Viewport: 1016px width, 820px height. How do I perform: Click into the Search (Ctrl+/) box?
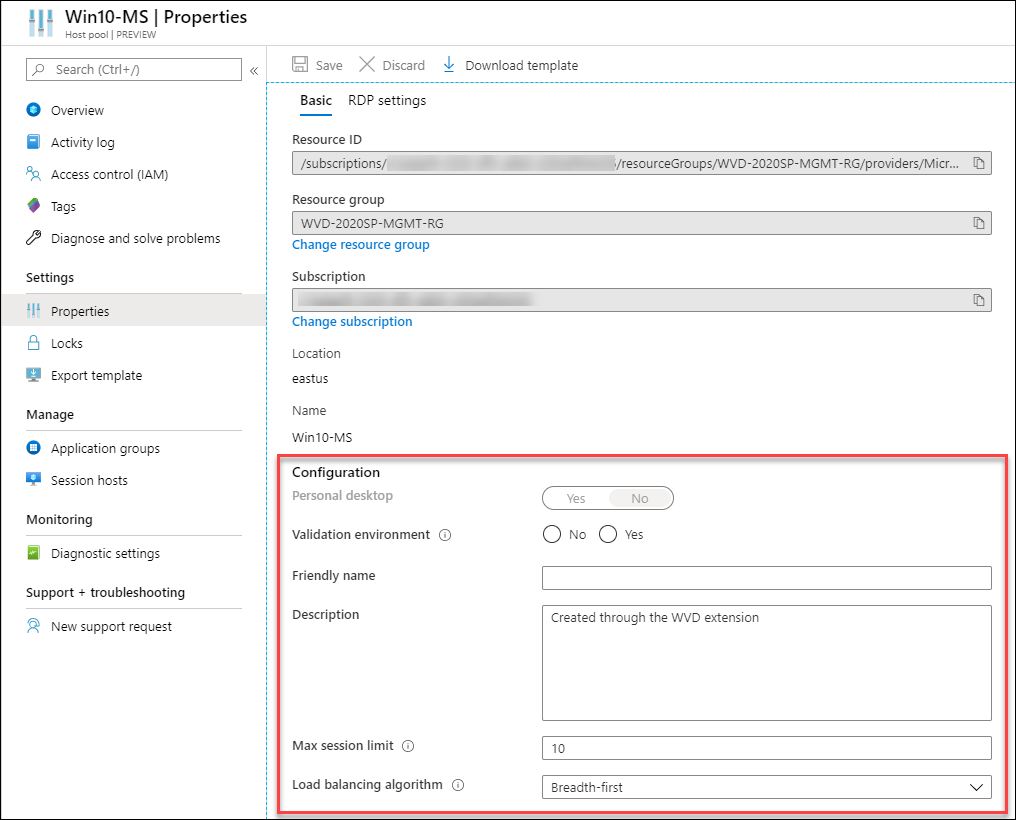pyautogui.click(x=133, y=69)
